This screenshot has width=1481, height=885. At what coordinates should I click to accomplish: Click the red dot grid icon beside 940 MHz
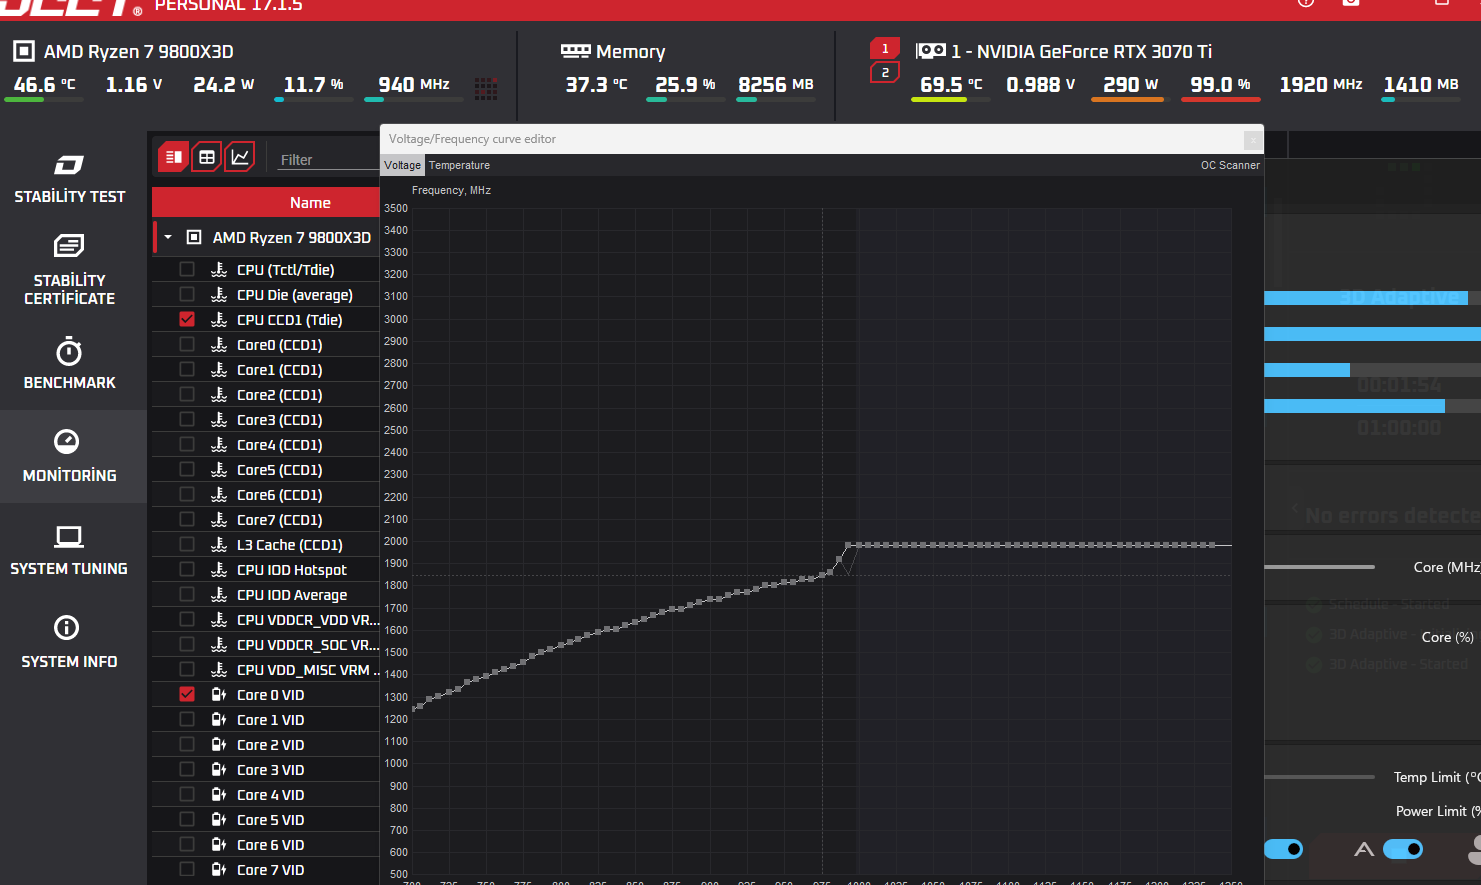coord(486,89)
